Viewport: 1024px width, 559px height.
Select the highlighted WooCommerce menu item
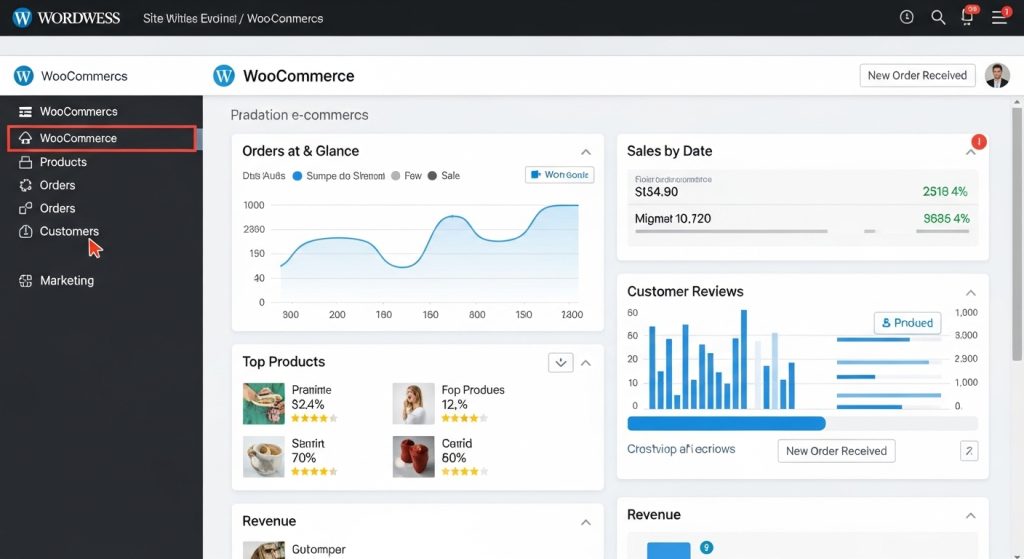(x=102, y=138)
